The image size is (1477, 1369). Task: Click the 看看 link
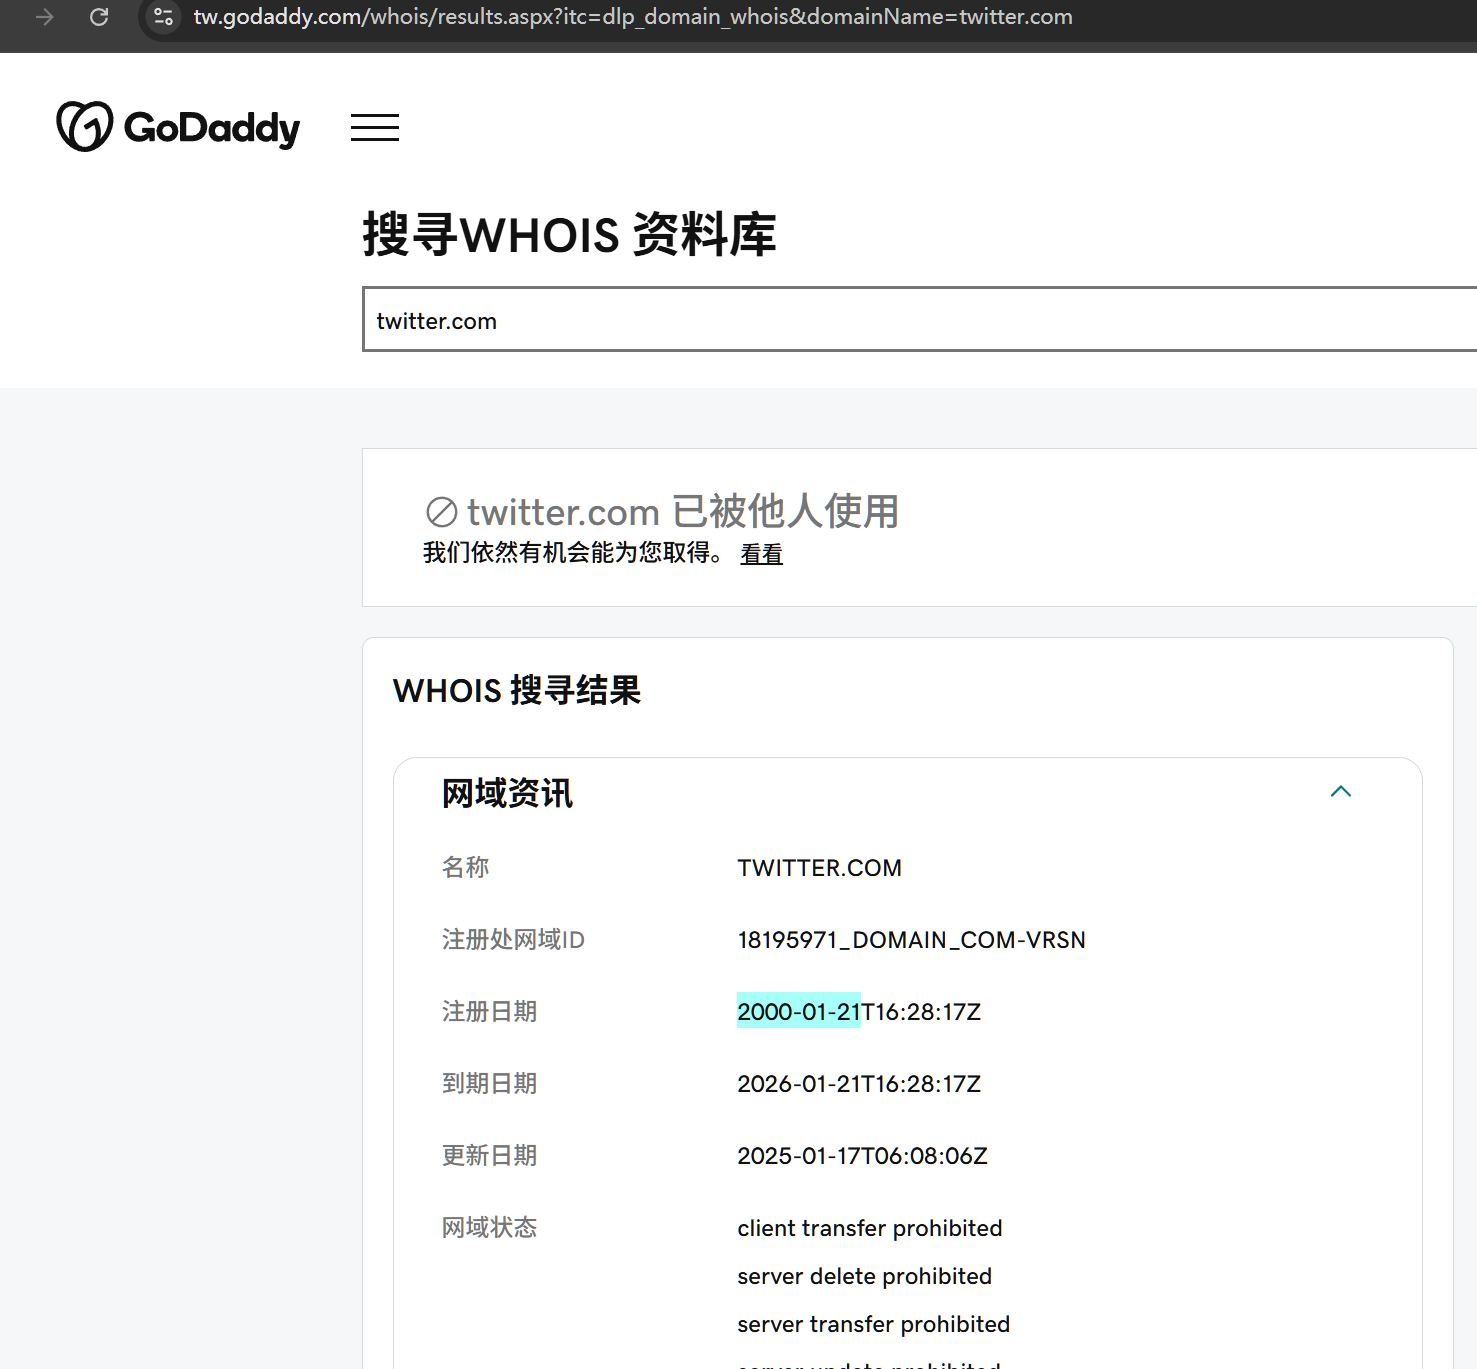point(761,554)
